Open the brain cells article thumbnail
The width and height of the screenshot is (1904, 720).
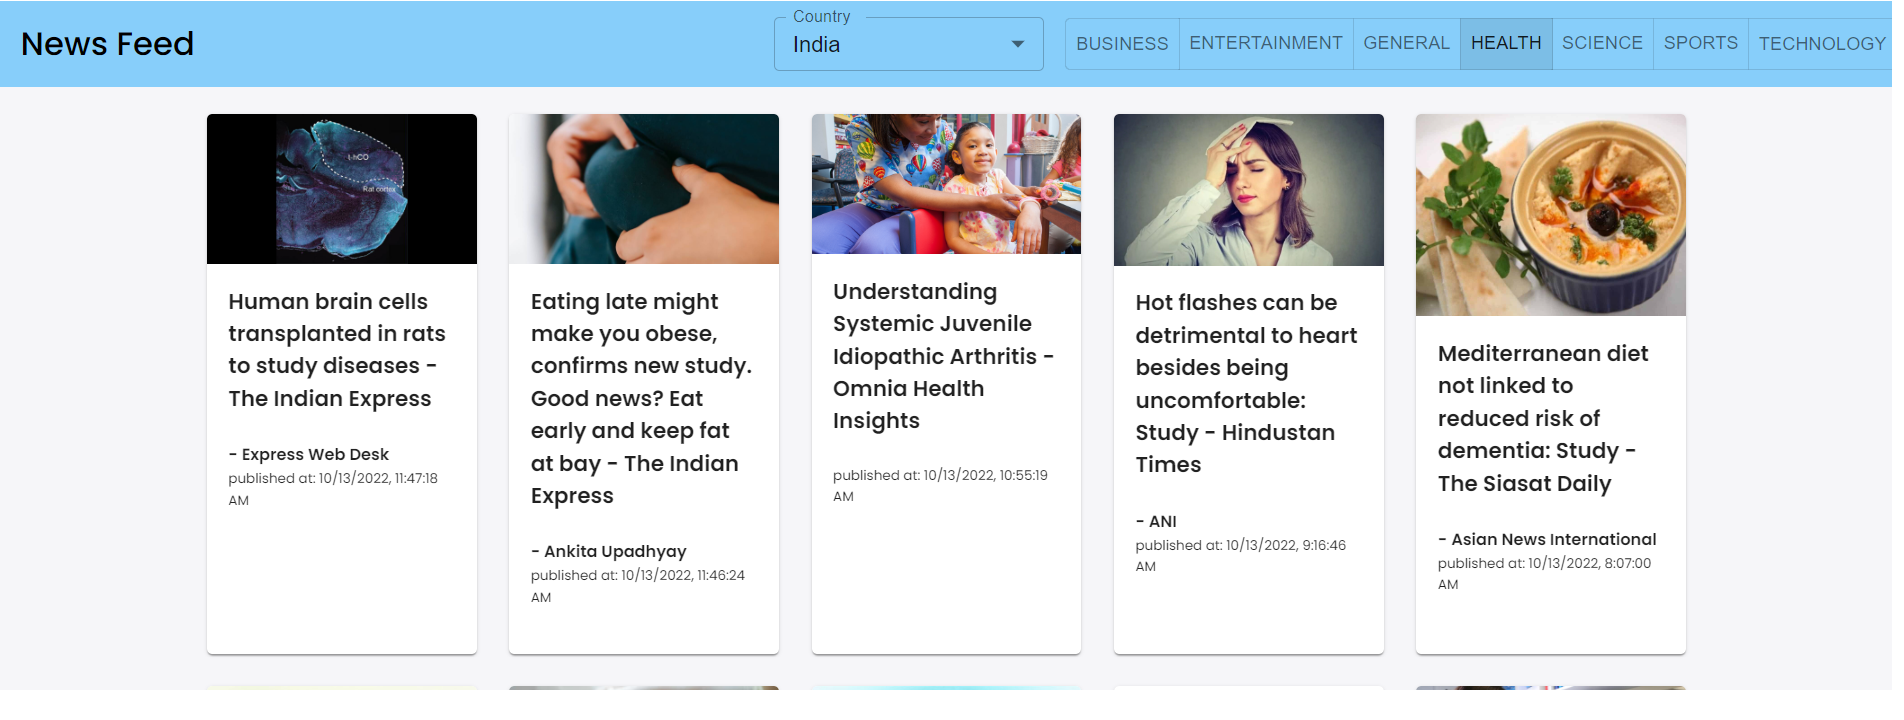click(x=342, y=189)
